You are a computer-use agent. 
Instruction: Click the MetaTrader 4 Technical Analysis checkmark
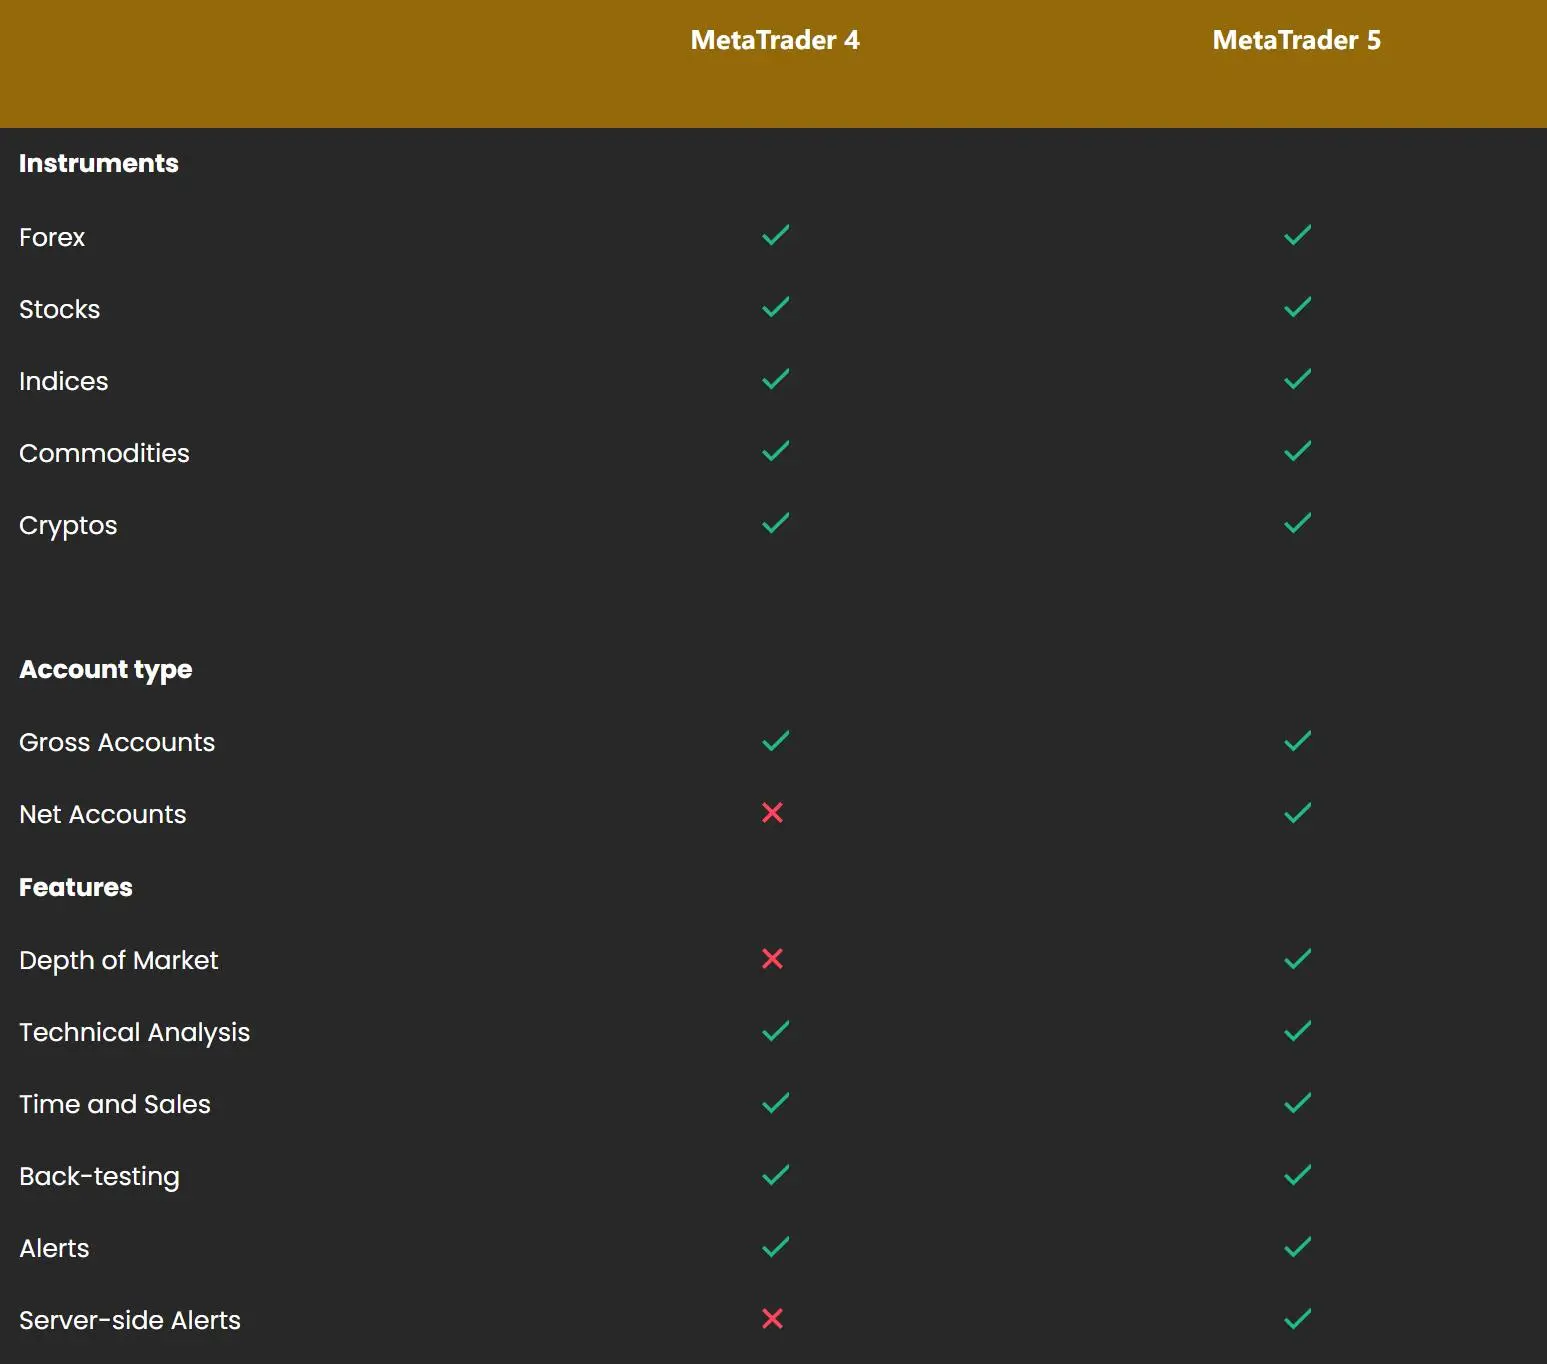point(776,1031)
